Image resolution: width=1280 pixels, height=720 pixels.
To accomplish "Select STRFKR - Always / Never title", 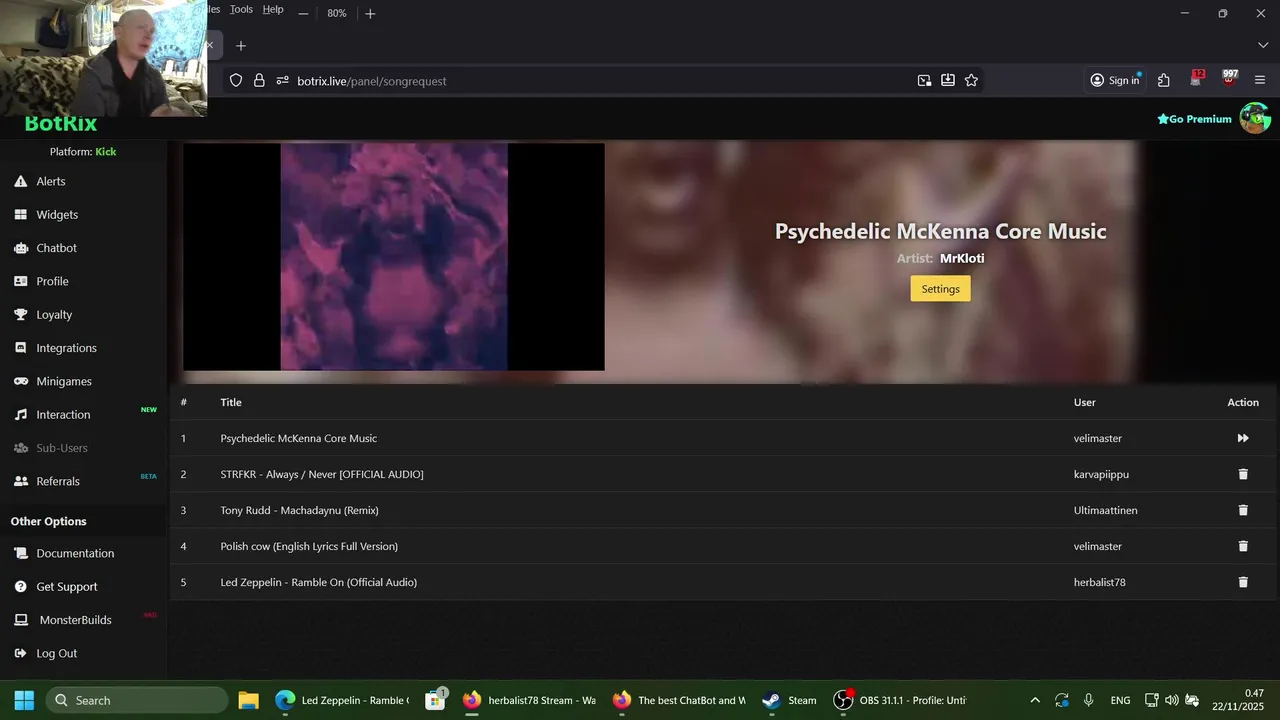I will coord(322,474).
